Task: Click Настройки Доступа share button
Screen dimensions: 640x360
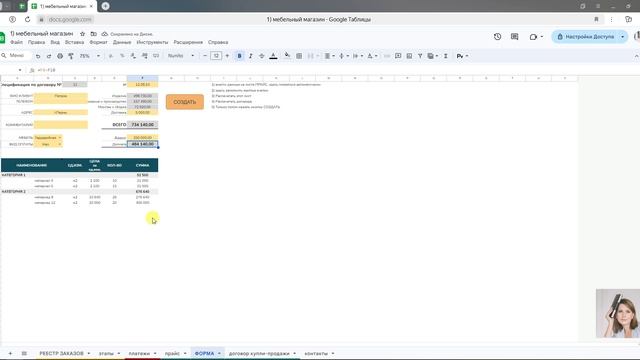Action: [586, 37]
